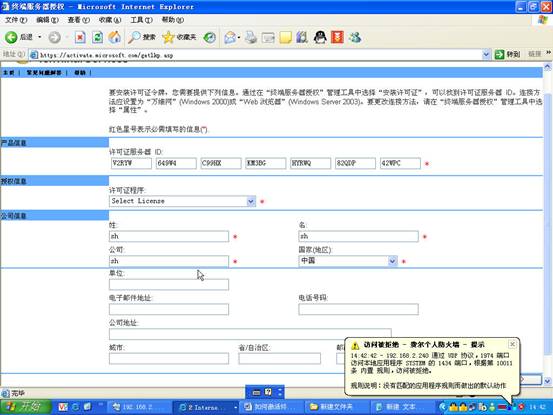Click the 姓 (last name) field

(169, 236)
